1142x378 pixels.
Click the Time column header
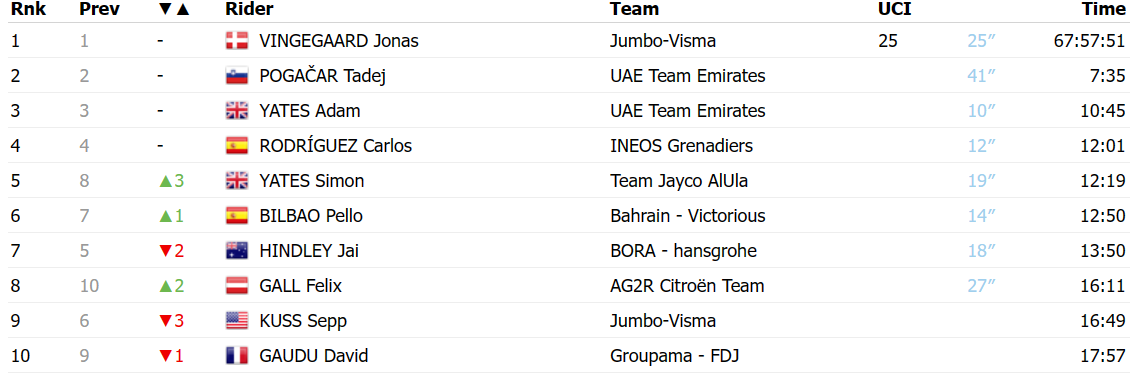point(1104,9)
